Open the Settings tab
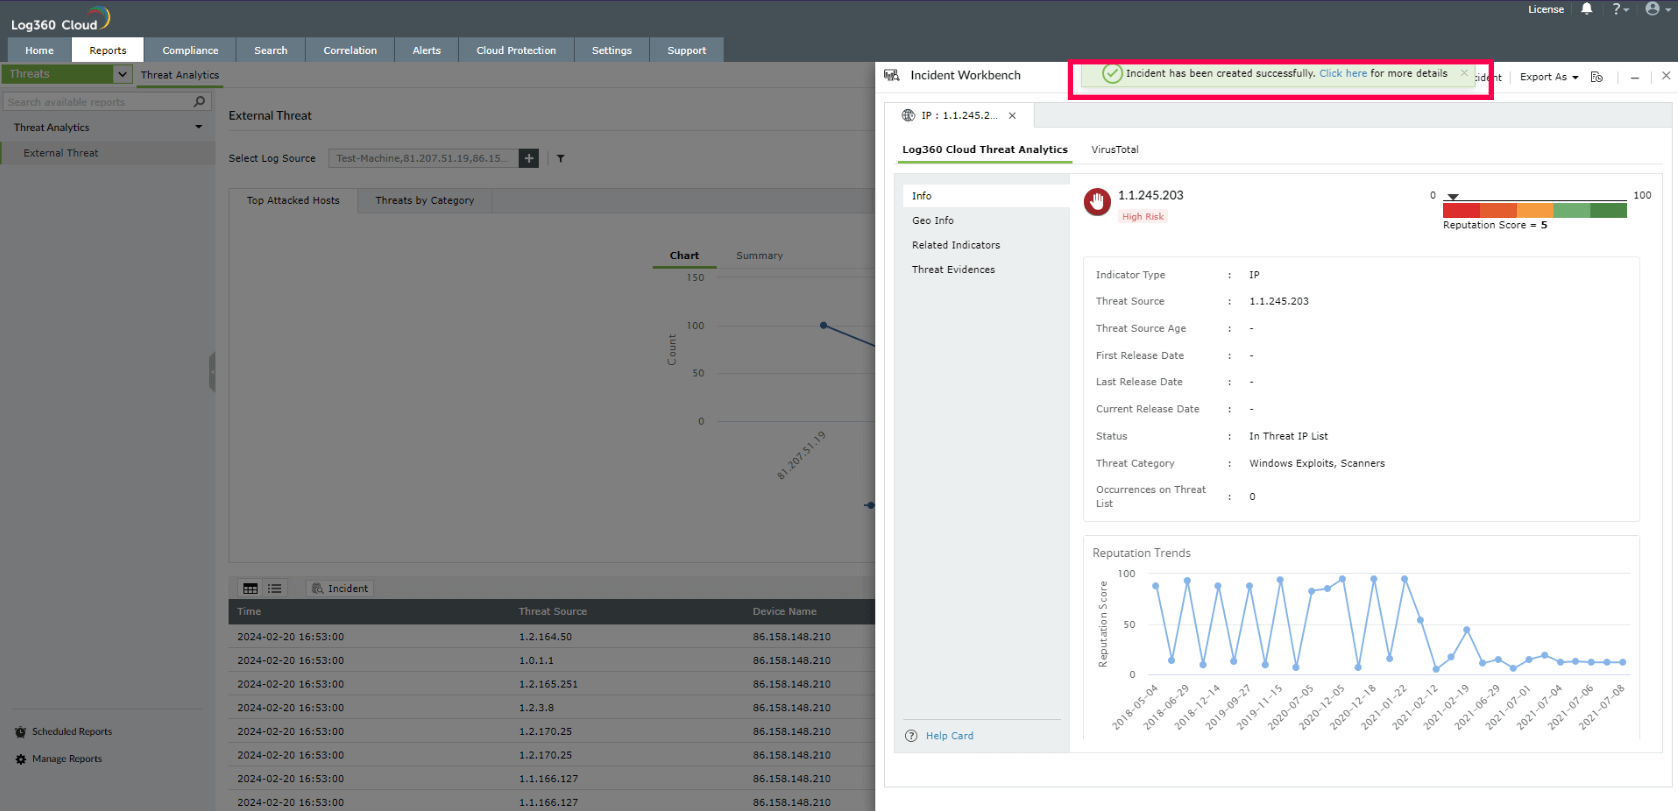1678x811 pixels. [x=611, y=50]
